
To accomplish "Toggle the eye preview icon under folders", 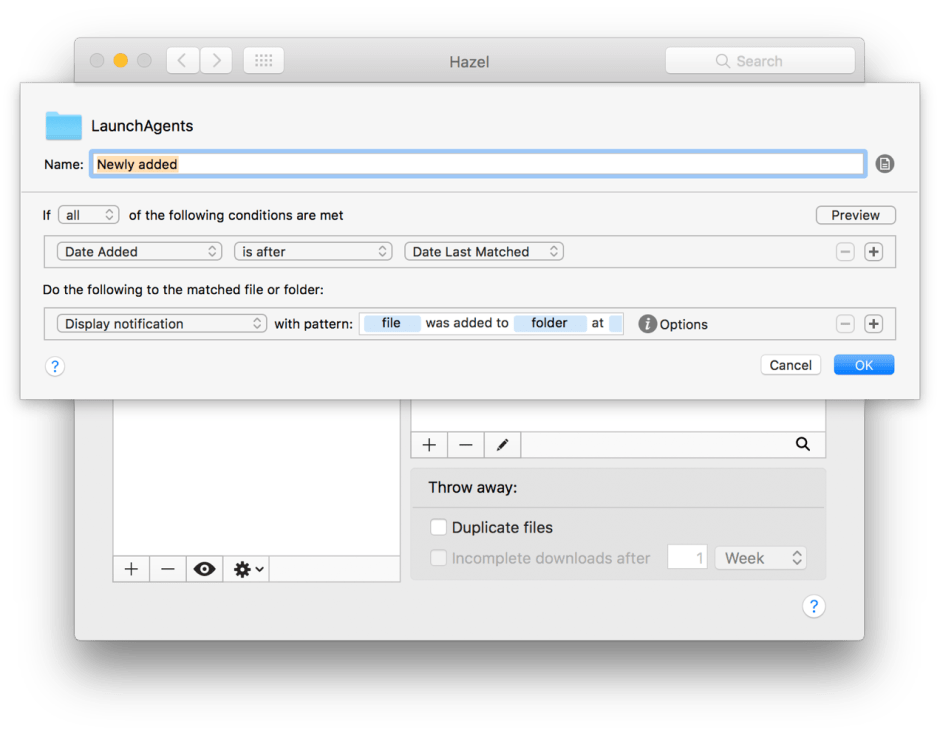I will point(204,569).
